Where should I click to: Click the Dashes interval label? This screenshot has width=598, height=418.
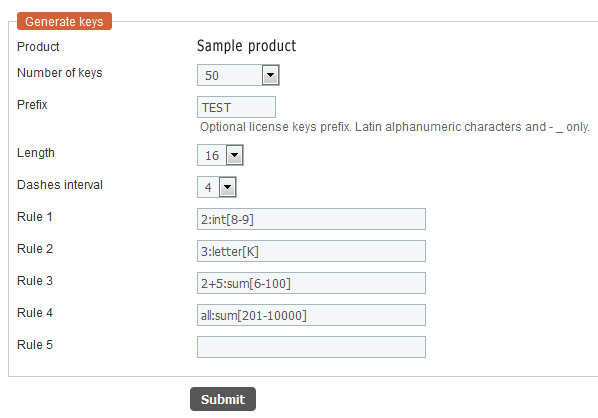(x=60, y=185)
